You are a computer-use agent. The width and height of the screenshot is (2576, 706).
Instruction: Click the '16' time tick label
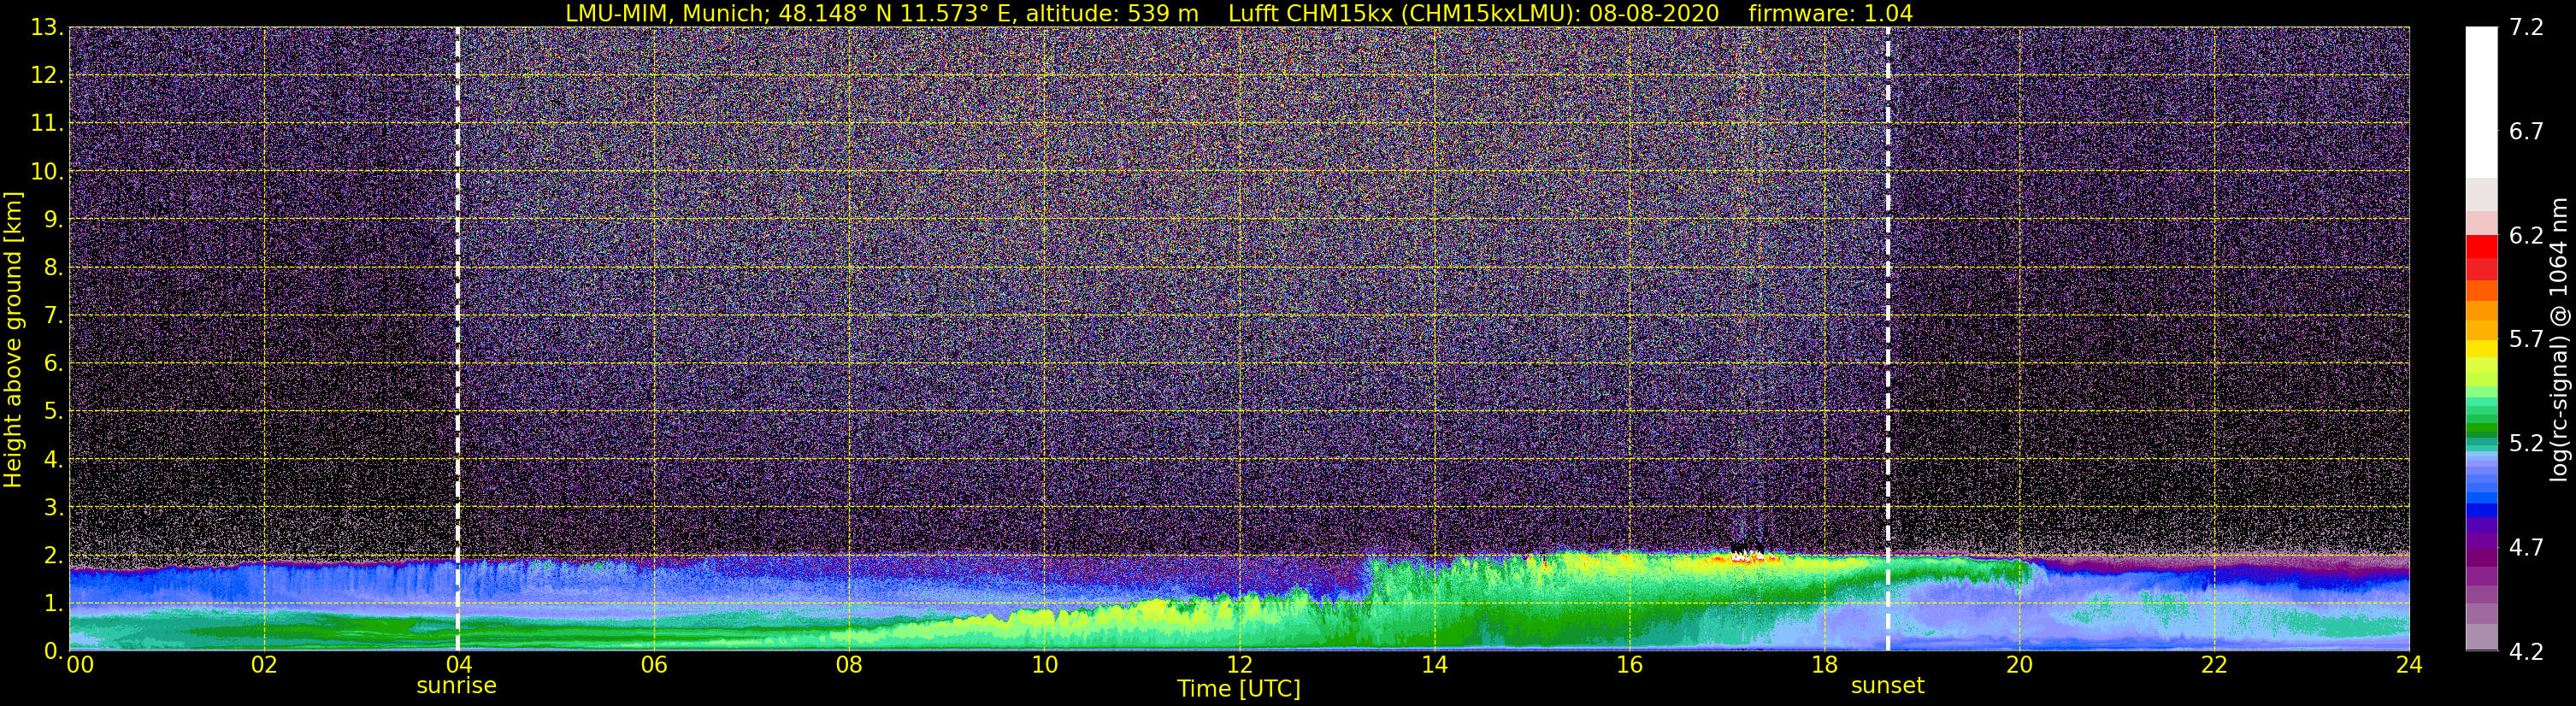tap(1629, 665)
